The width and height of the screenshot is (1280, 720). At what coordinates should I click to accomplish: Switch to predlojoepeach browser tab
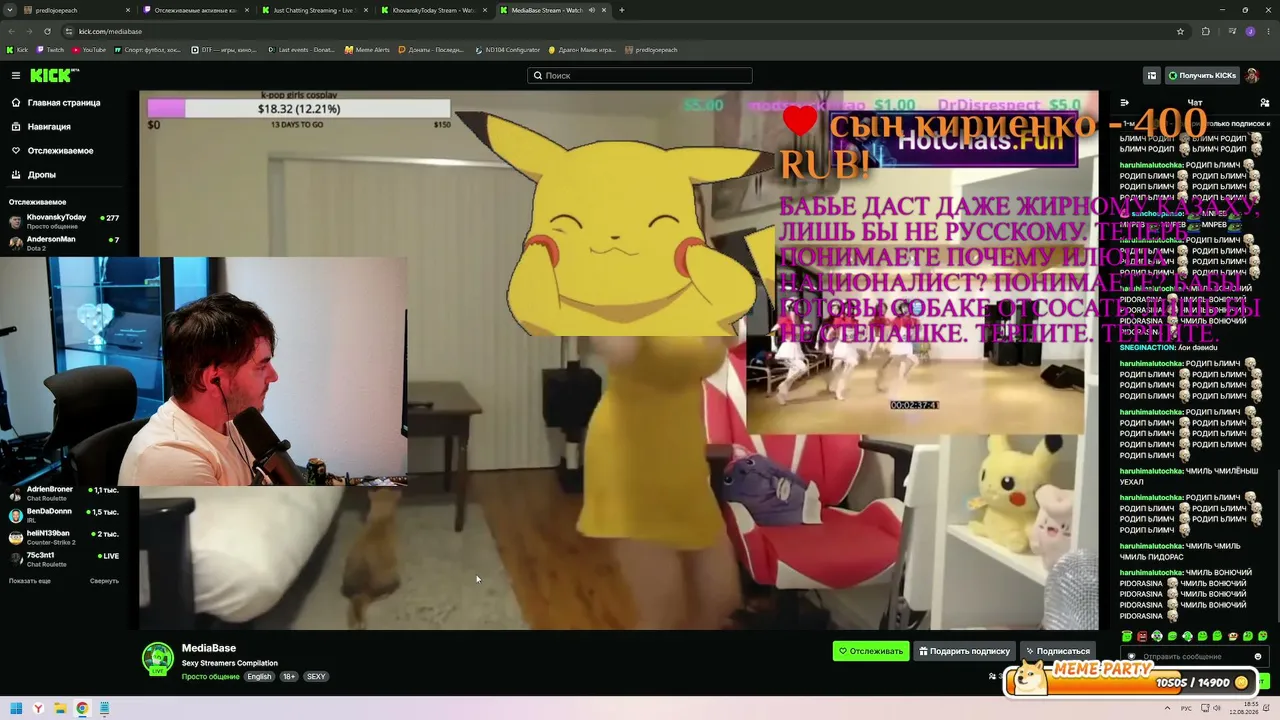[x=75, y=10]
